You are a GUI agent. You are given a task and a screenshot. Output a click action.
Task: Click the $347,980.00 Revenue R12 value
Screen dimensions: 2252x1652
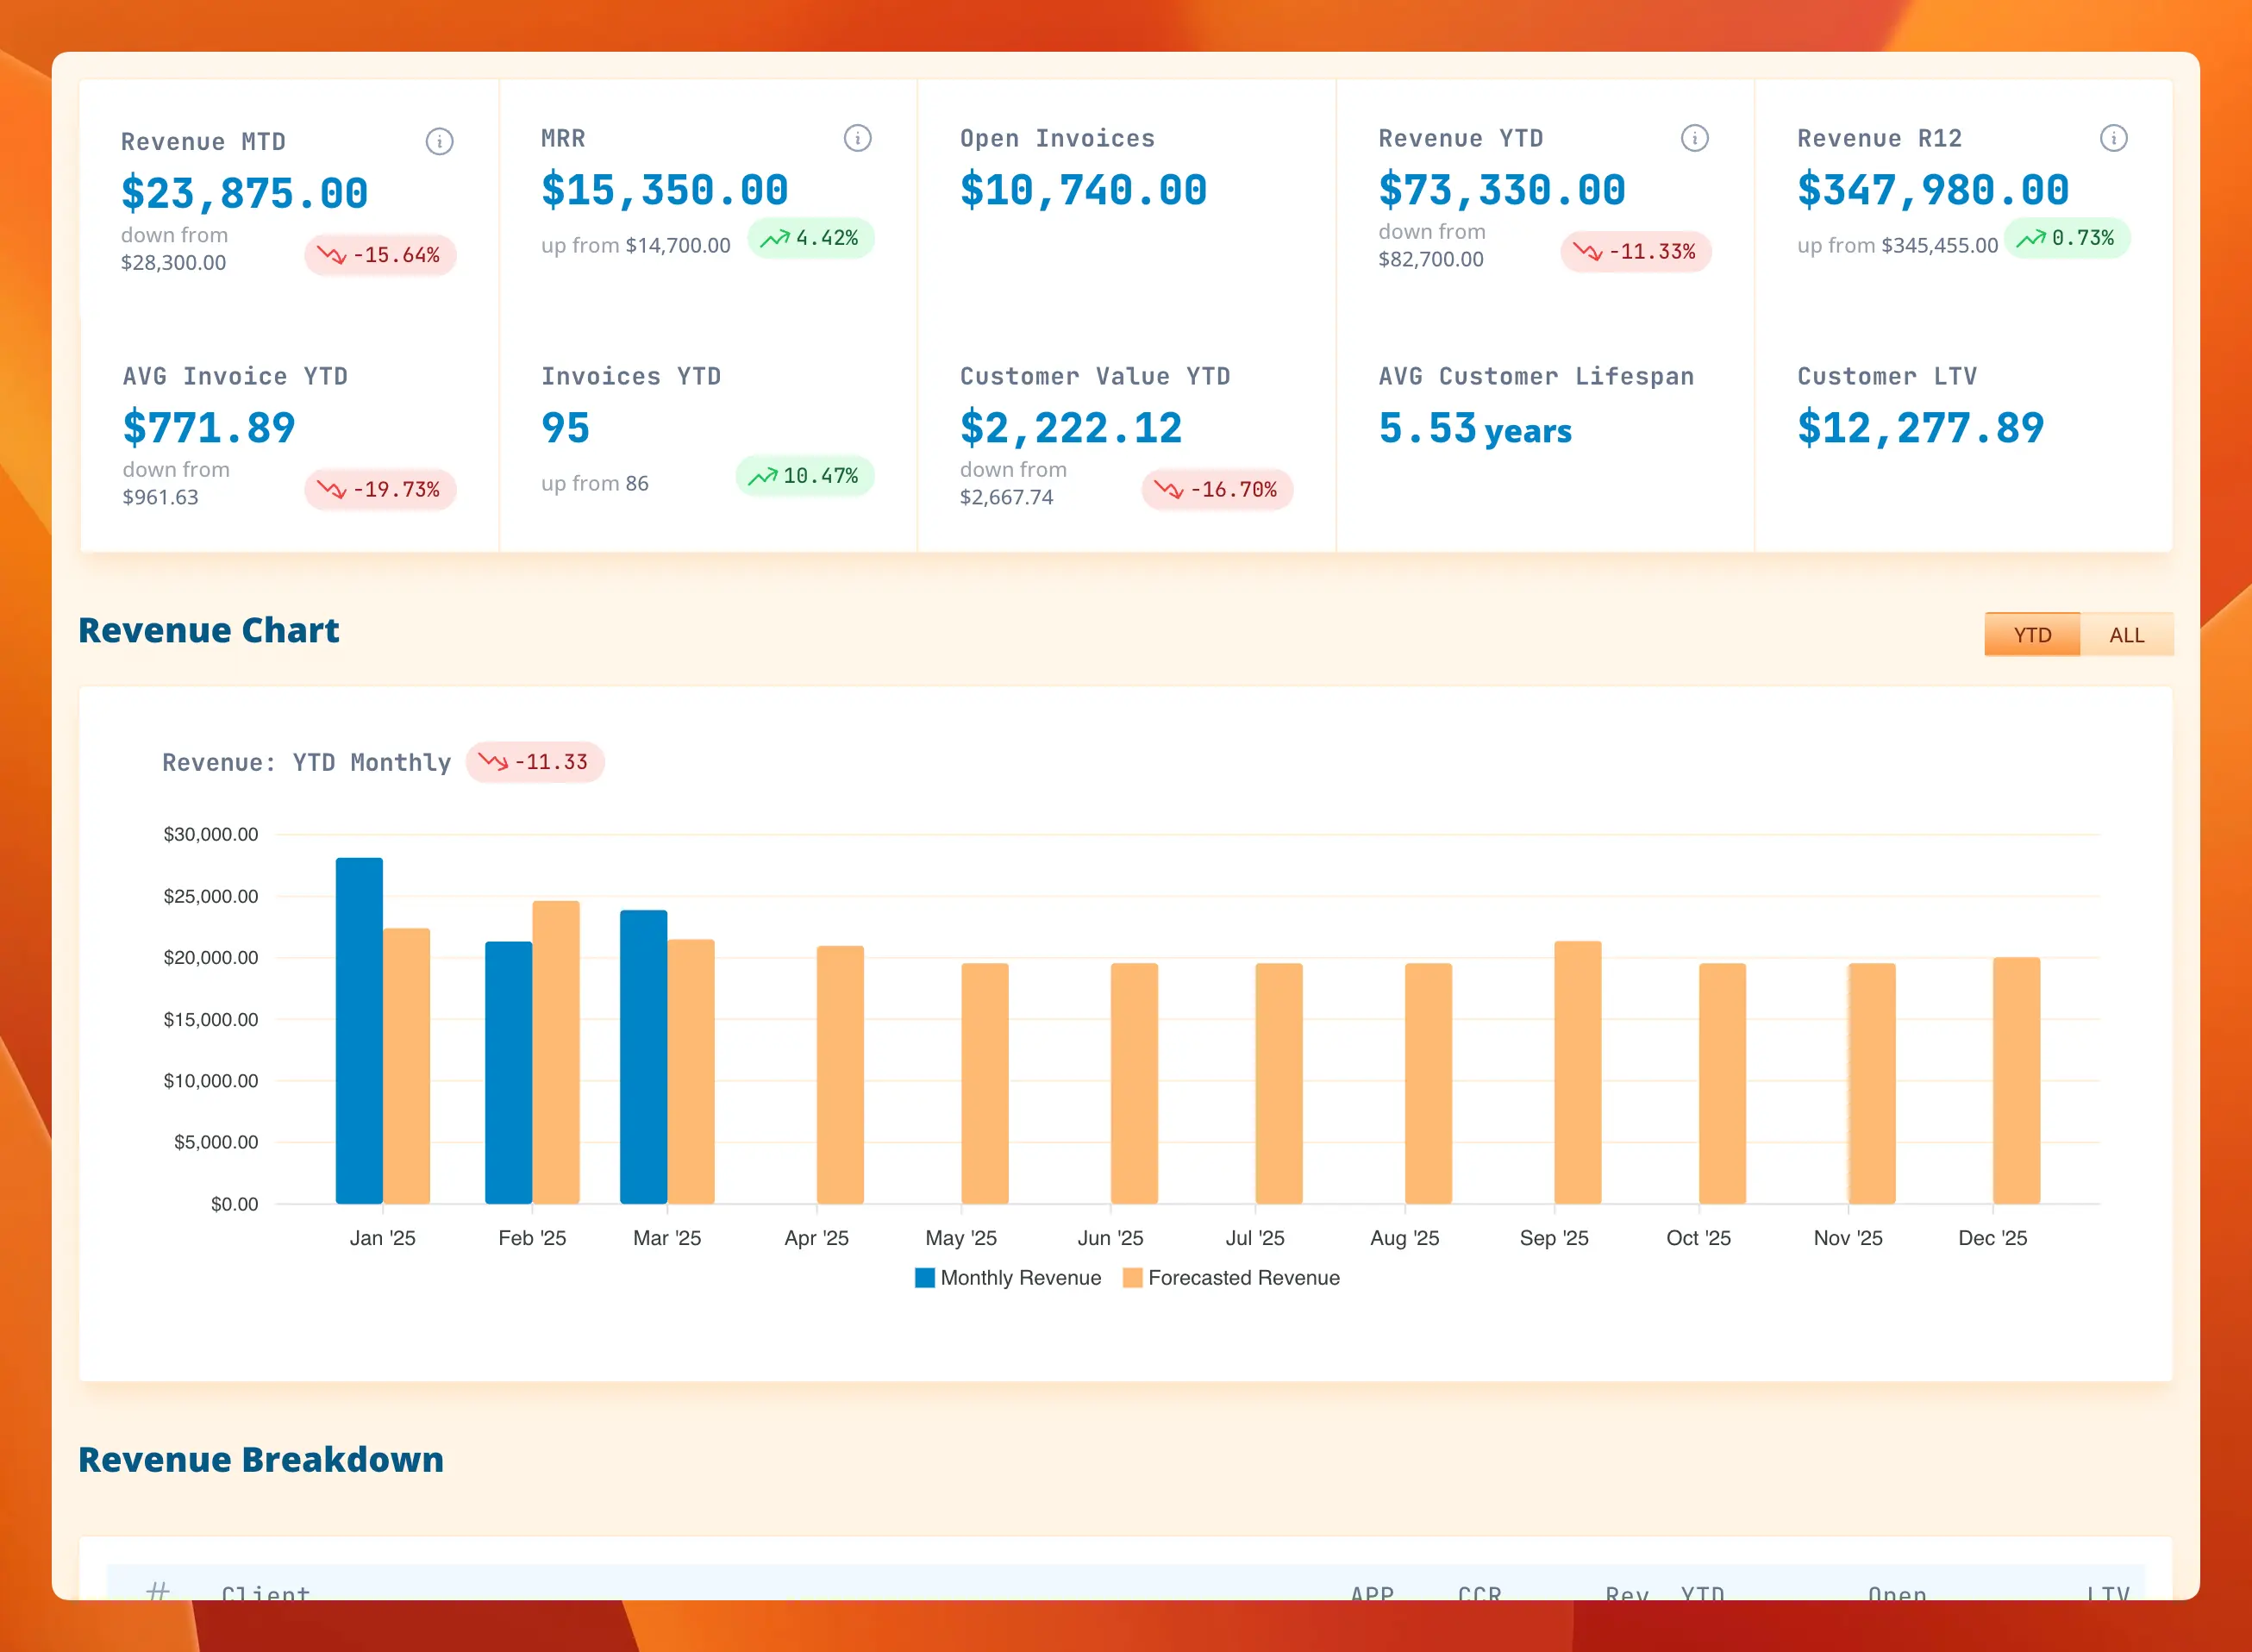[1933, 190]
